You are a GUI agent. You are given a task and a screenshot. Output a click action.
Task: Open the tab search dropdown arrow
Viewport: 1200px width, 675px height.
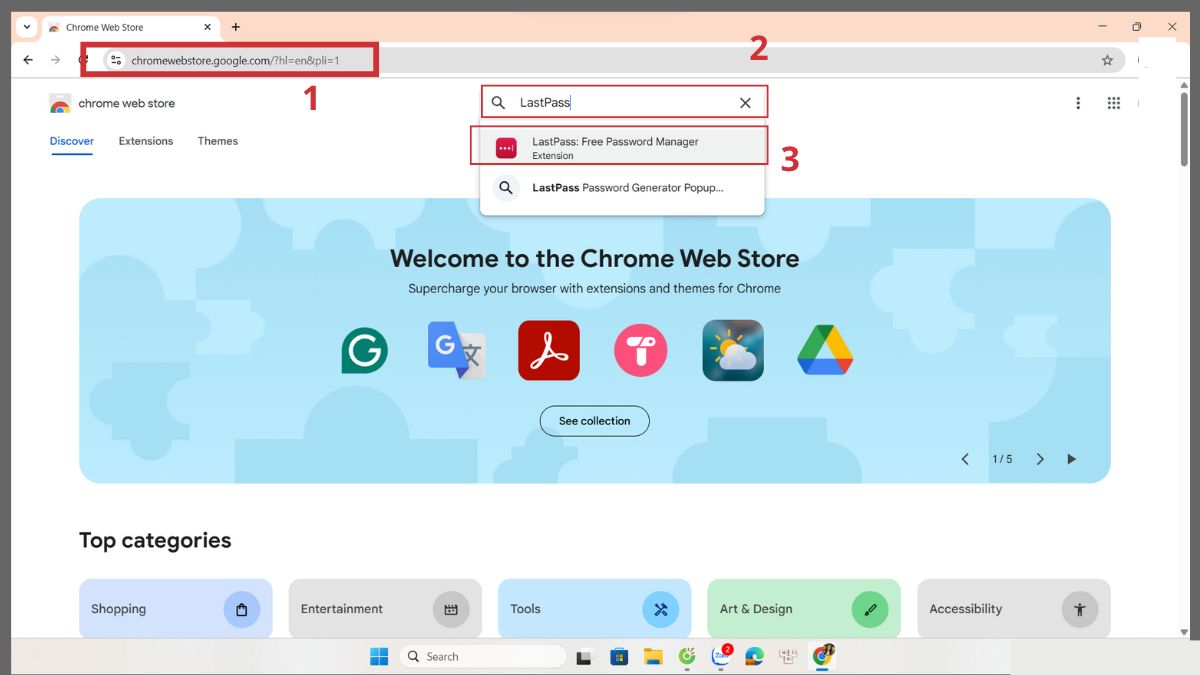[x=25, y=27]
